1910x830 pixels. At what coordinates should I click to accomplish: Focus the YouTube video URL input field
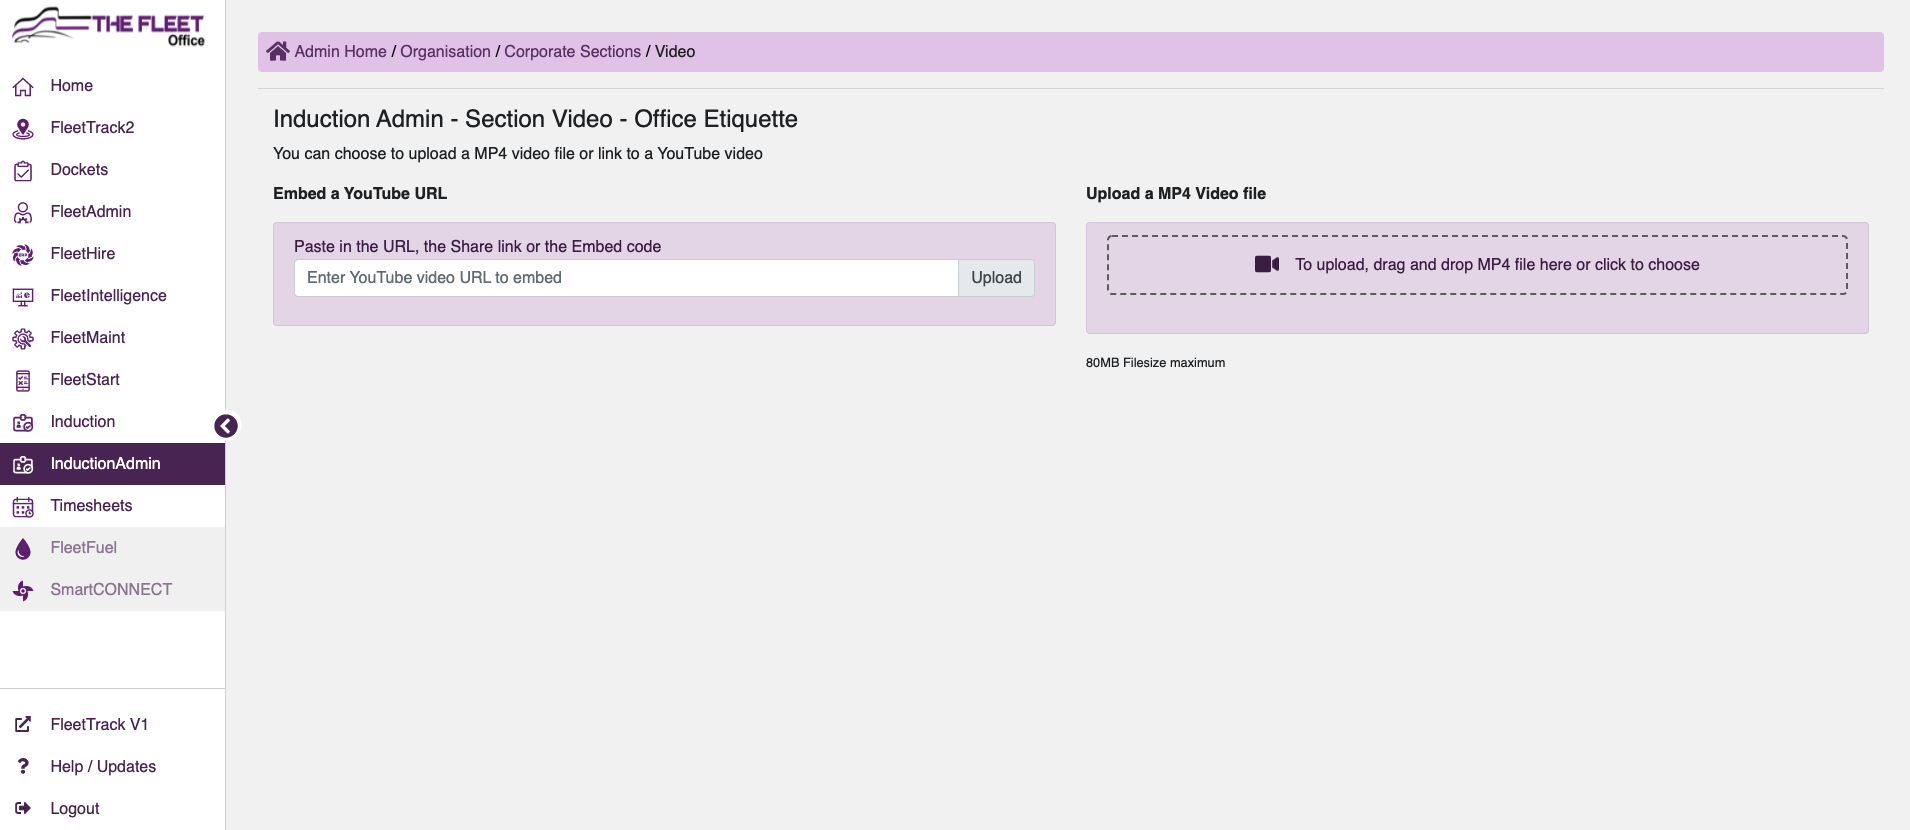pos(626,278)
